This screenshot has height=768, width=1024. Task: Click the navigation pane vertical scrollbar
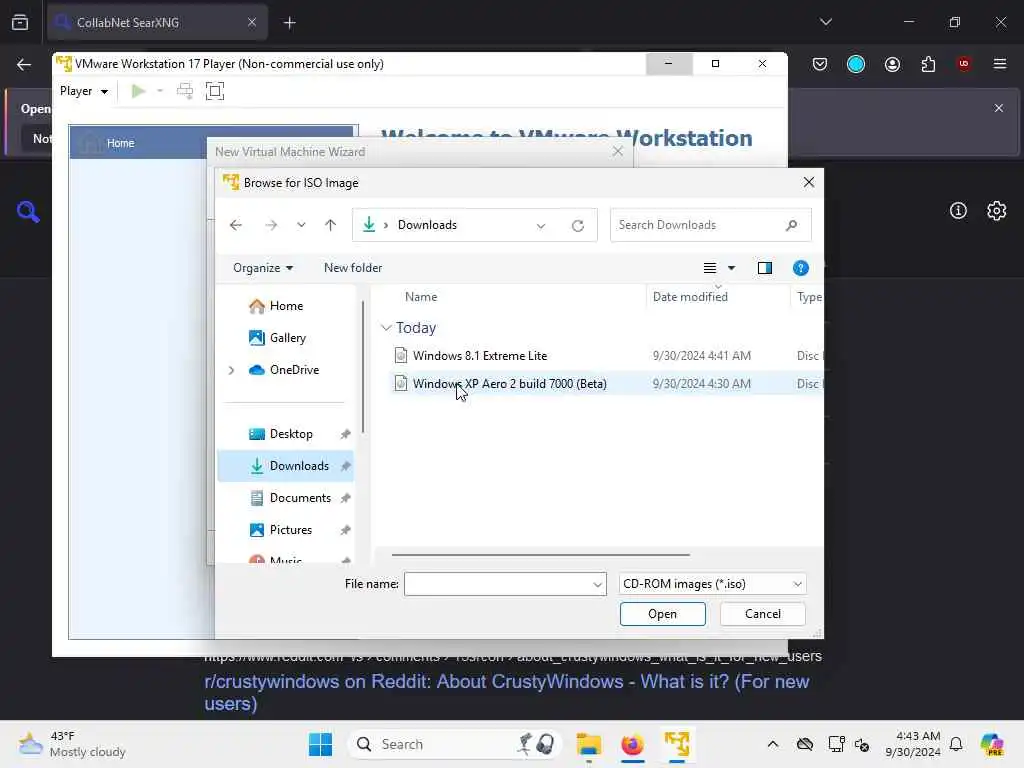[x=362, y=366]
